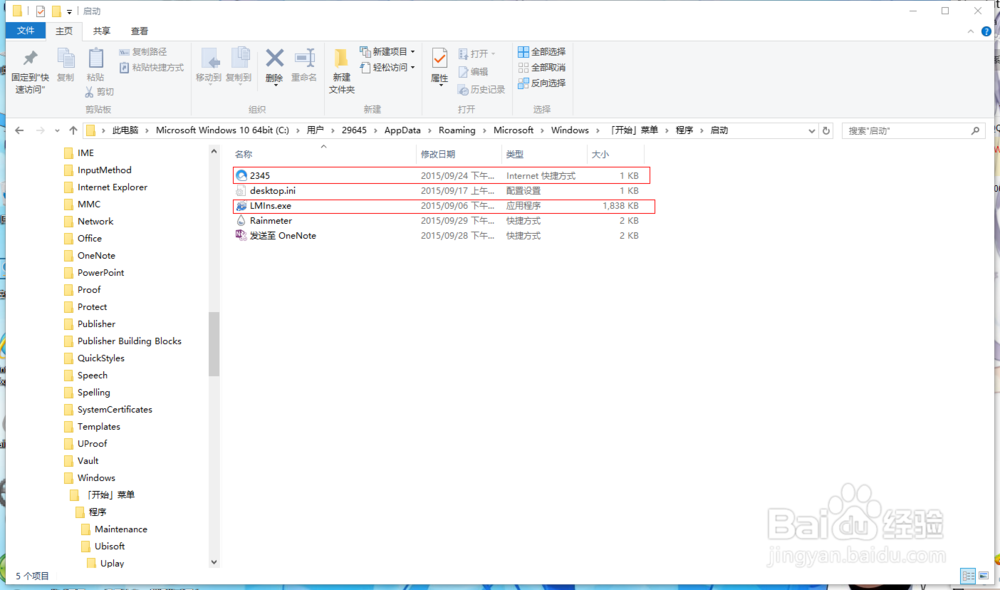This screenshot has height=590, width=1000.
Task: Click the Move To icon
Action: (209, 59)
